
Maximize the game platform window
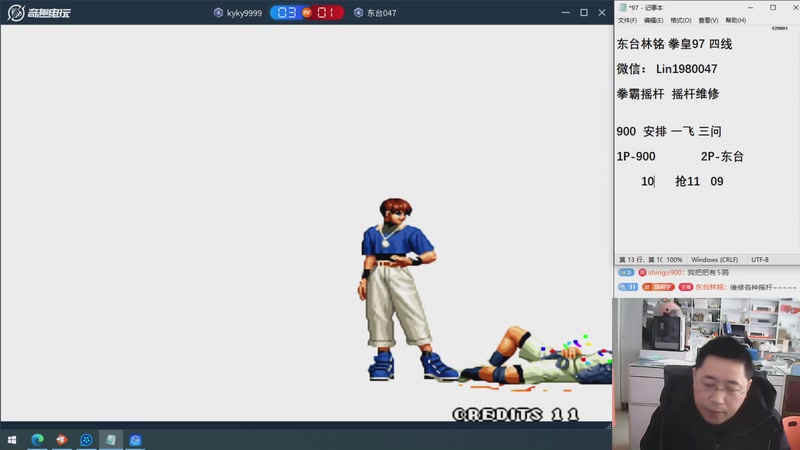[584, 12]
